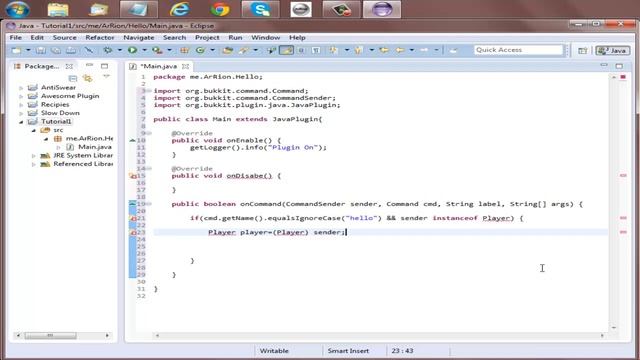Maximize the editor area
This screenshot has height=360, width=640.
(x=619, y=66)
